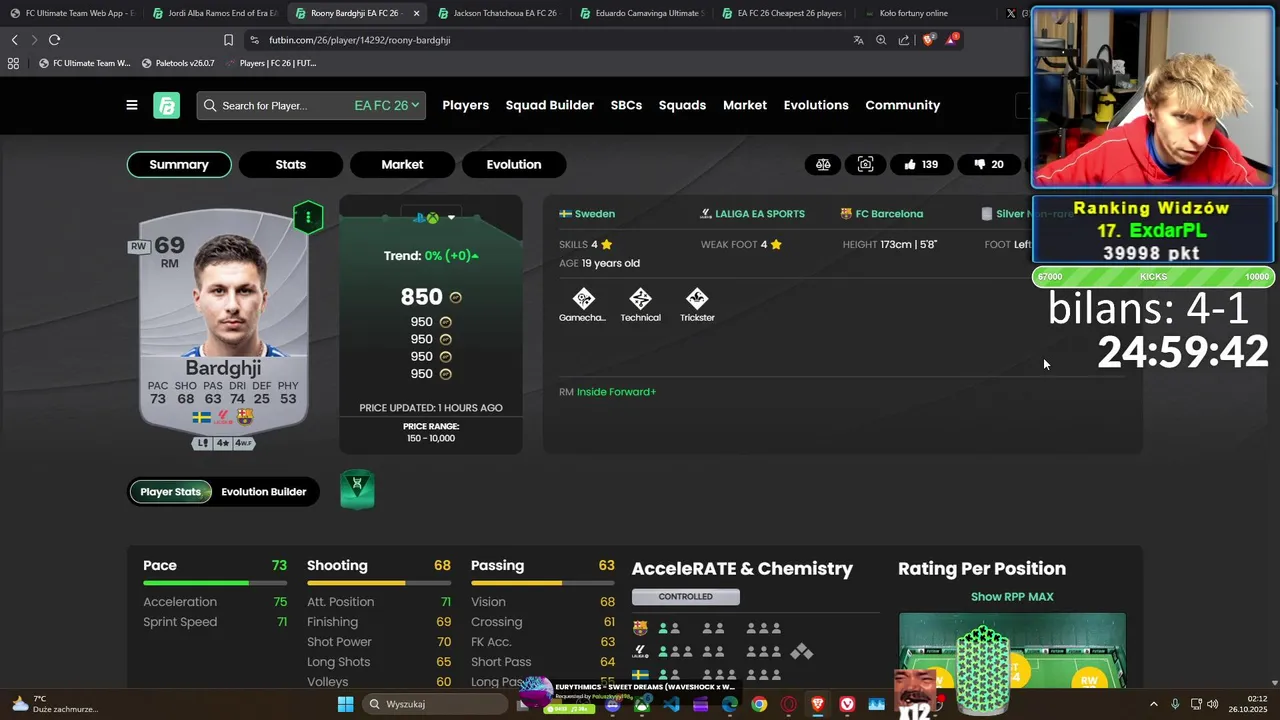This screenshot has width=1280, height=720.
Task: Click the Inside Forward+ role link
Action: point(616,392)
